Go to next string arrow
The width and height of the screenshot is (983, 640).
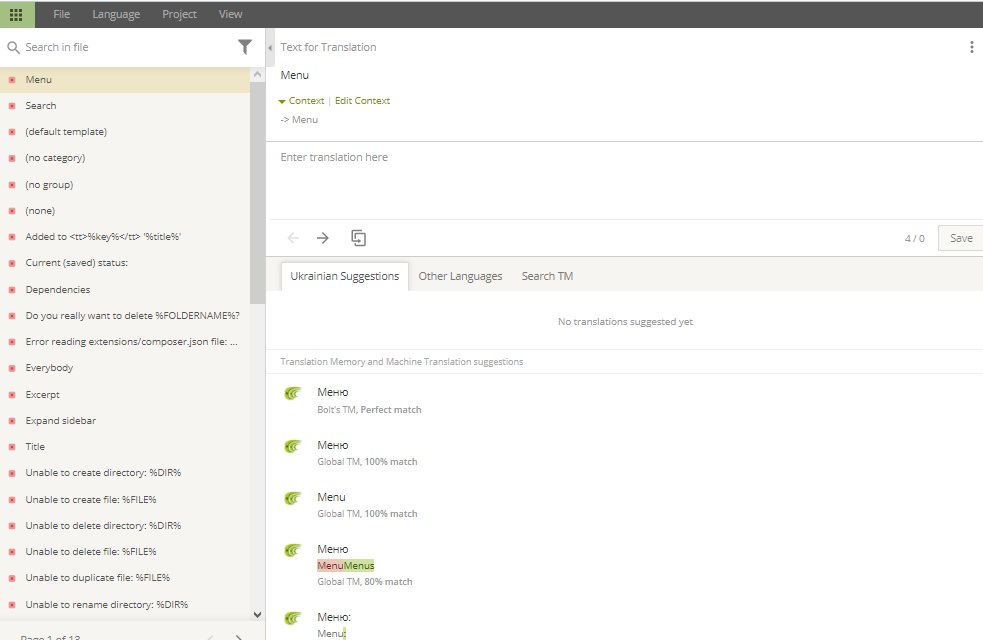click(x=323, y=238)
